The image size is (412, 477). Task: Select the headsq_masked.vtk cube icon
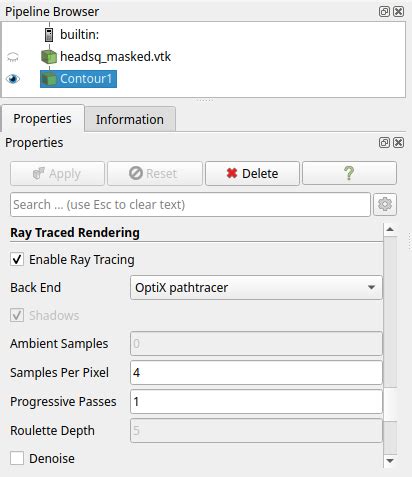click(x=49, y=57)
